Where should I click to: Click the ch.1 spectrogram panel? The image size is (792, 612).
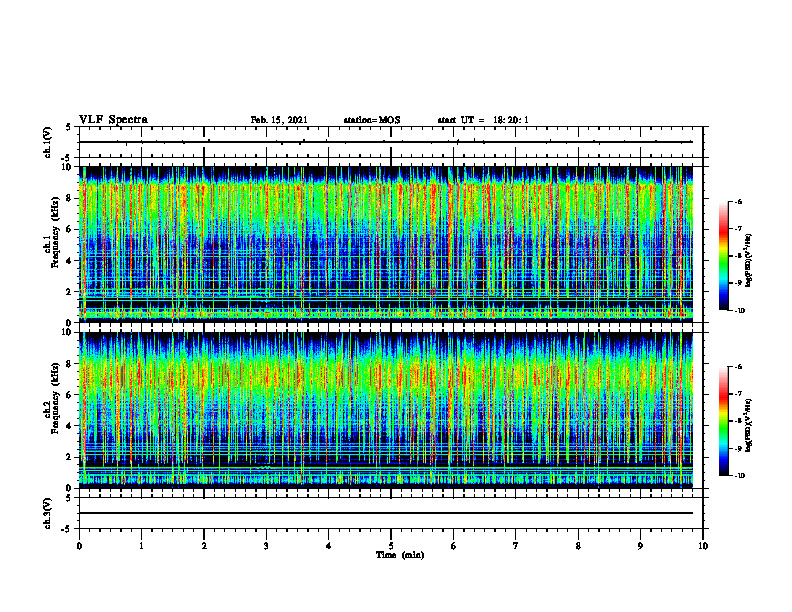pyautogui.click(x=386, y=244)
